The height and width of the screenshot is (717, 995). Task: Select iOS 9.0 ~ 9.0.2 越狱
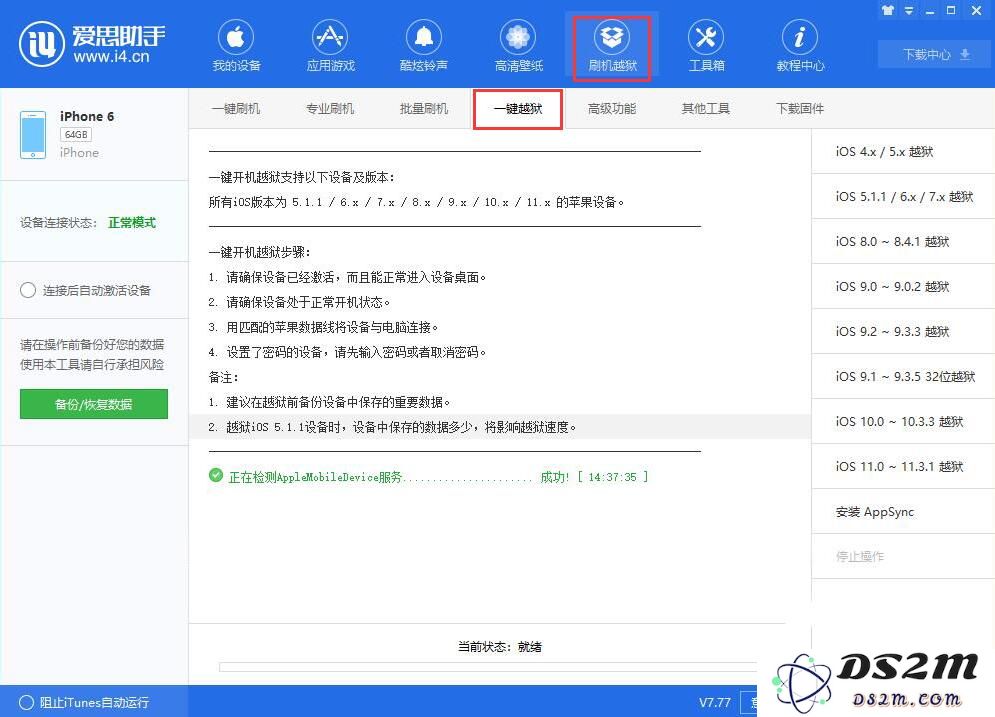pyautogui.click(x=903, y=287)
